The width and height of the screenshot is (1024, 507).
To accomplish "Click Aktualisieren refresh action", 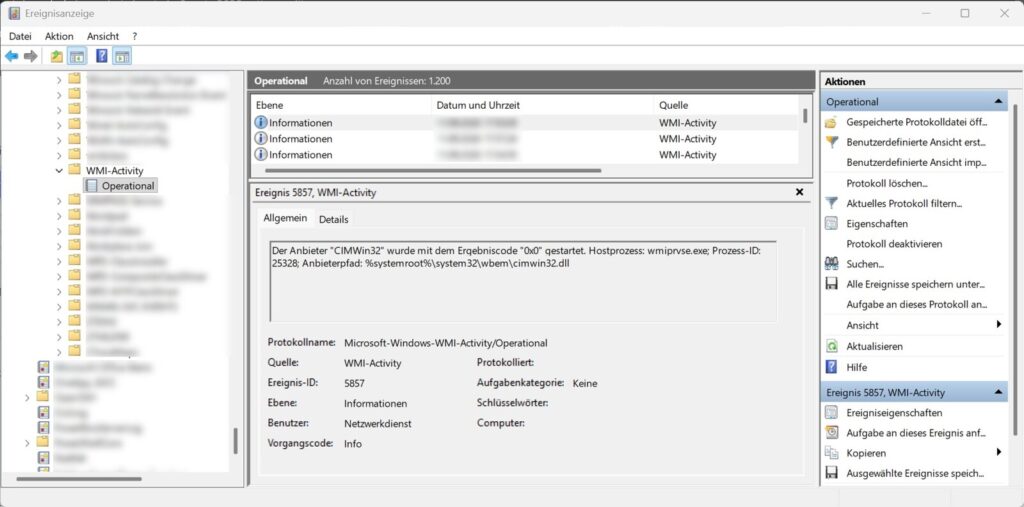I will click(x=874, y=346).
